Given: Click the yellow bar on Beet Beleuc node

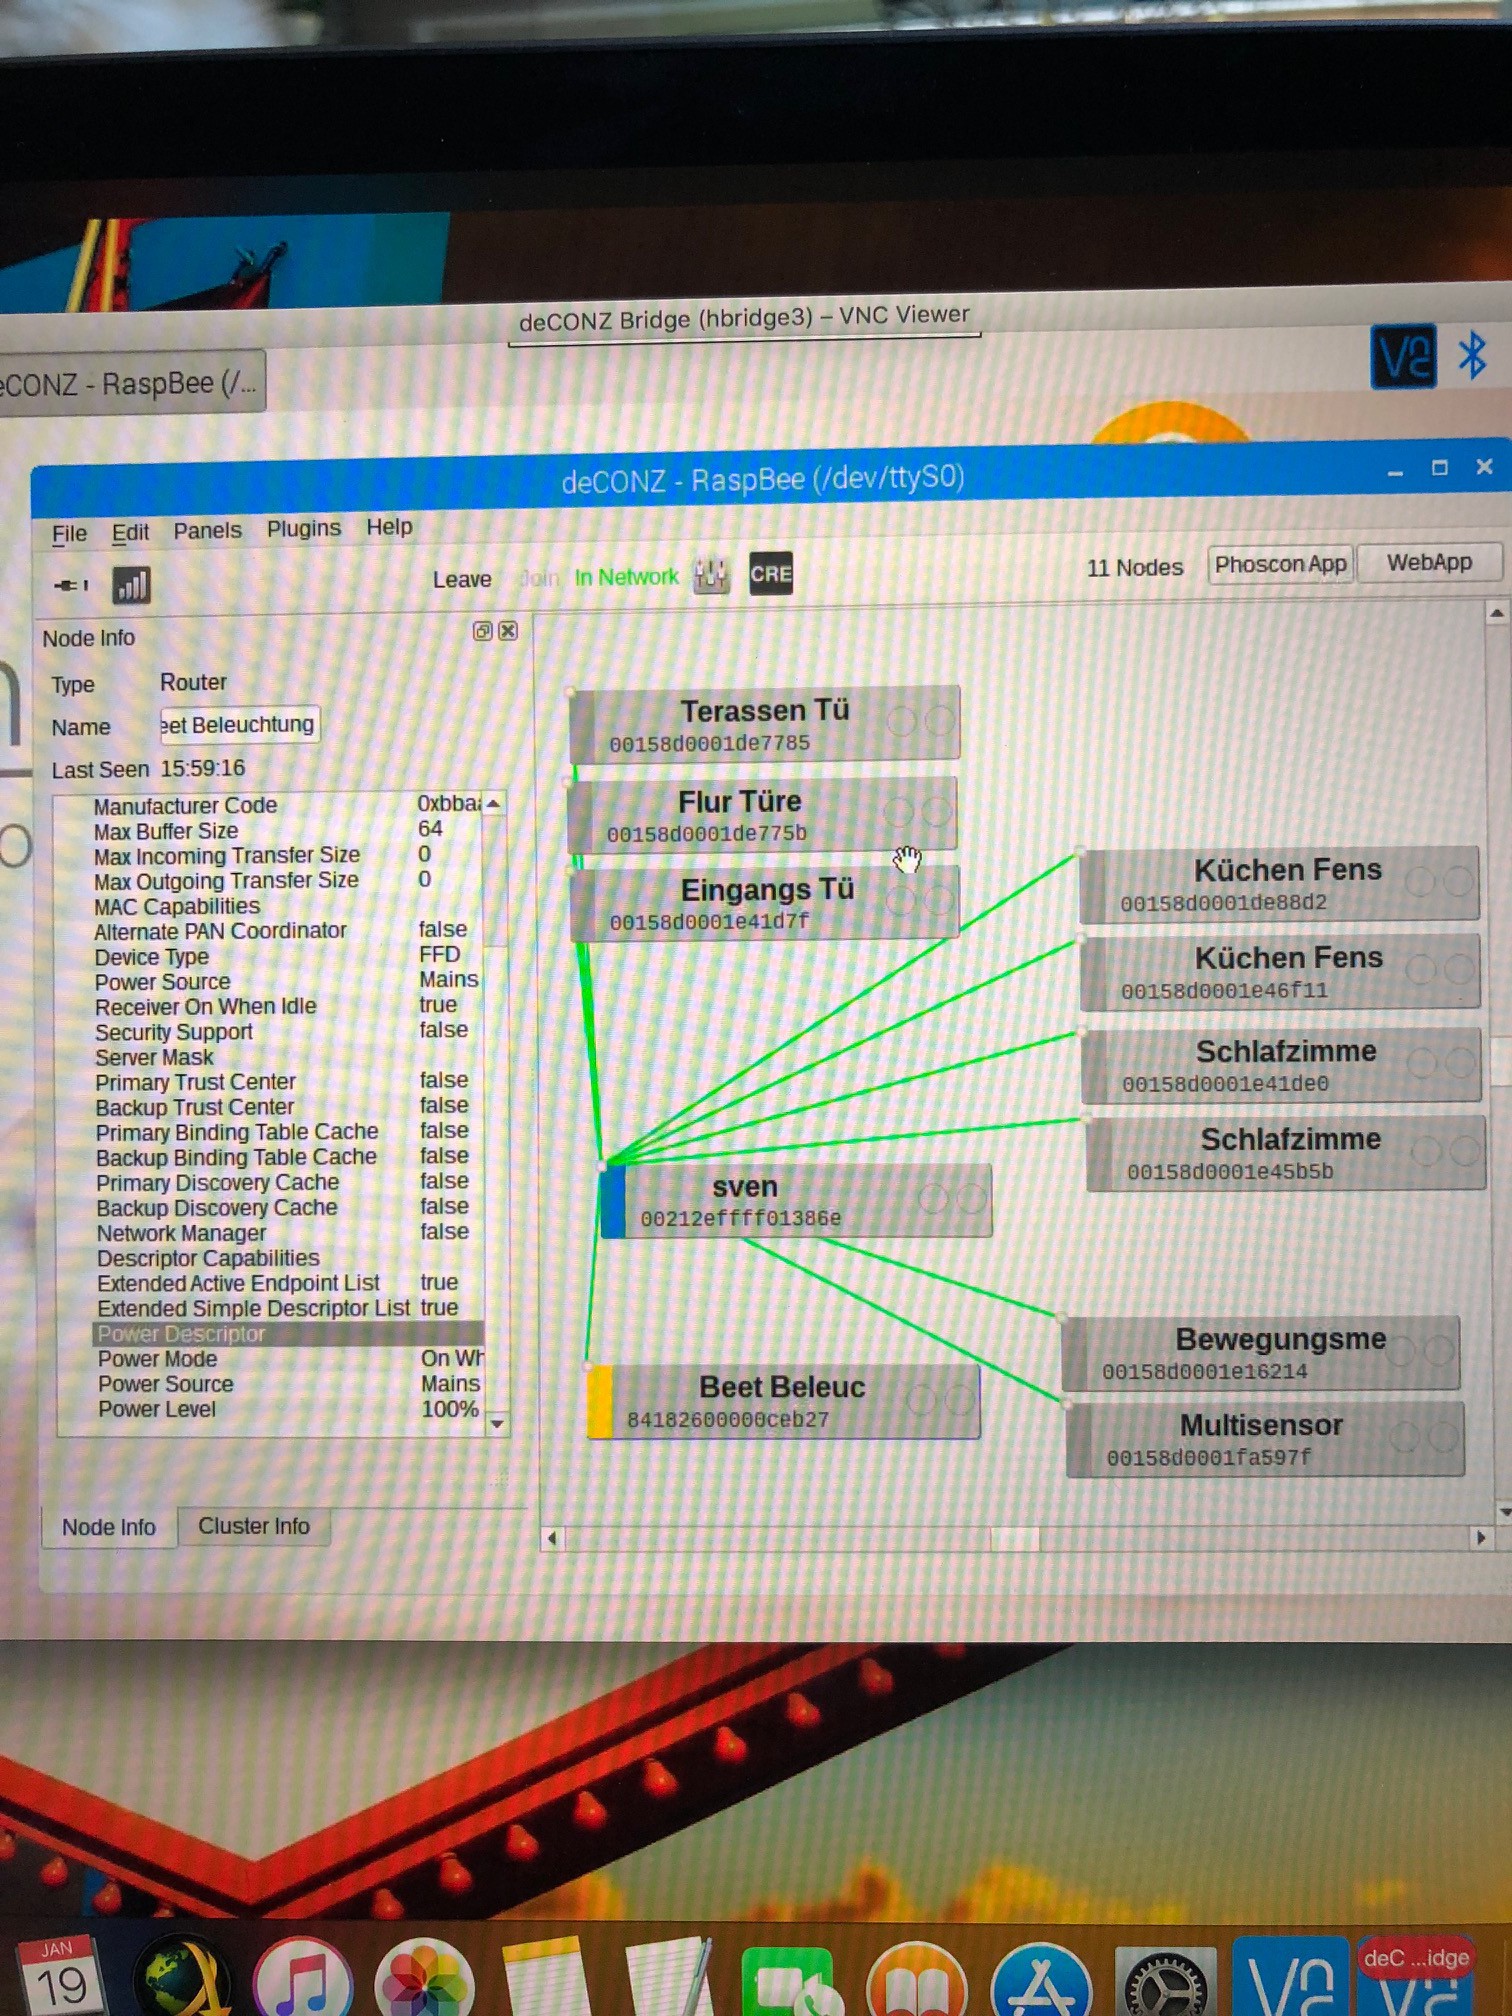Looking at the screenshot, I should pos(599,1402).
